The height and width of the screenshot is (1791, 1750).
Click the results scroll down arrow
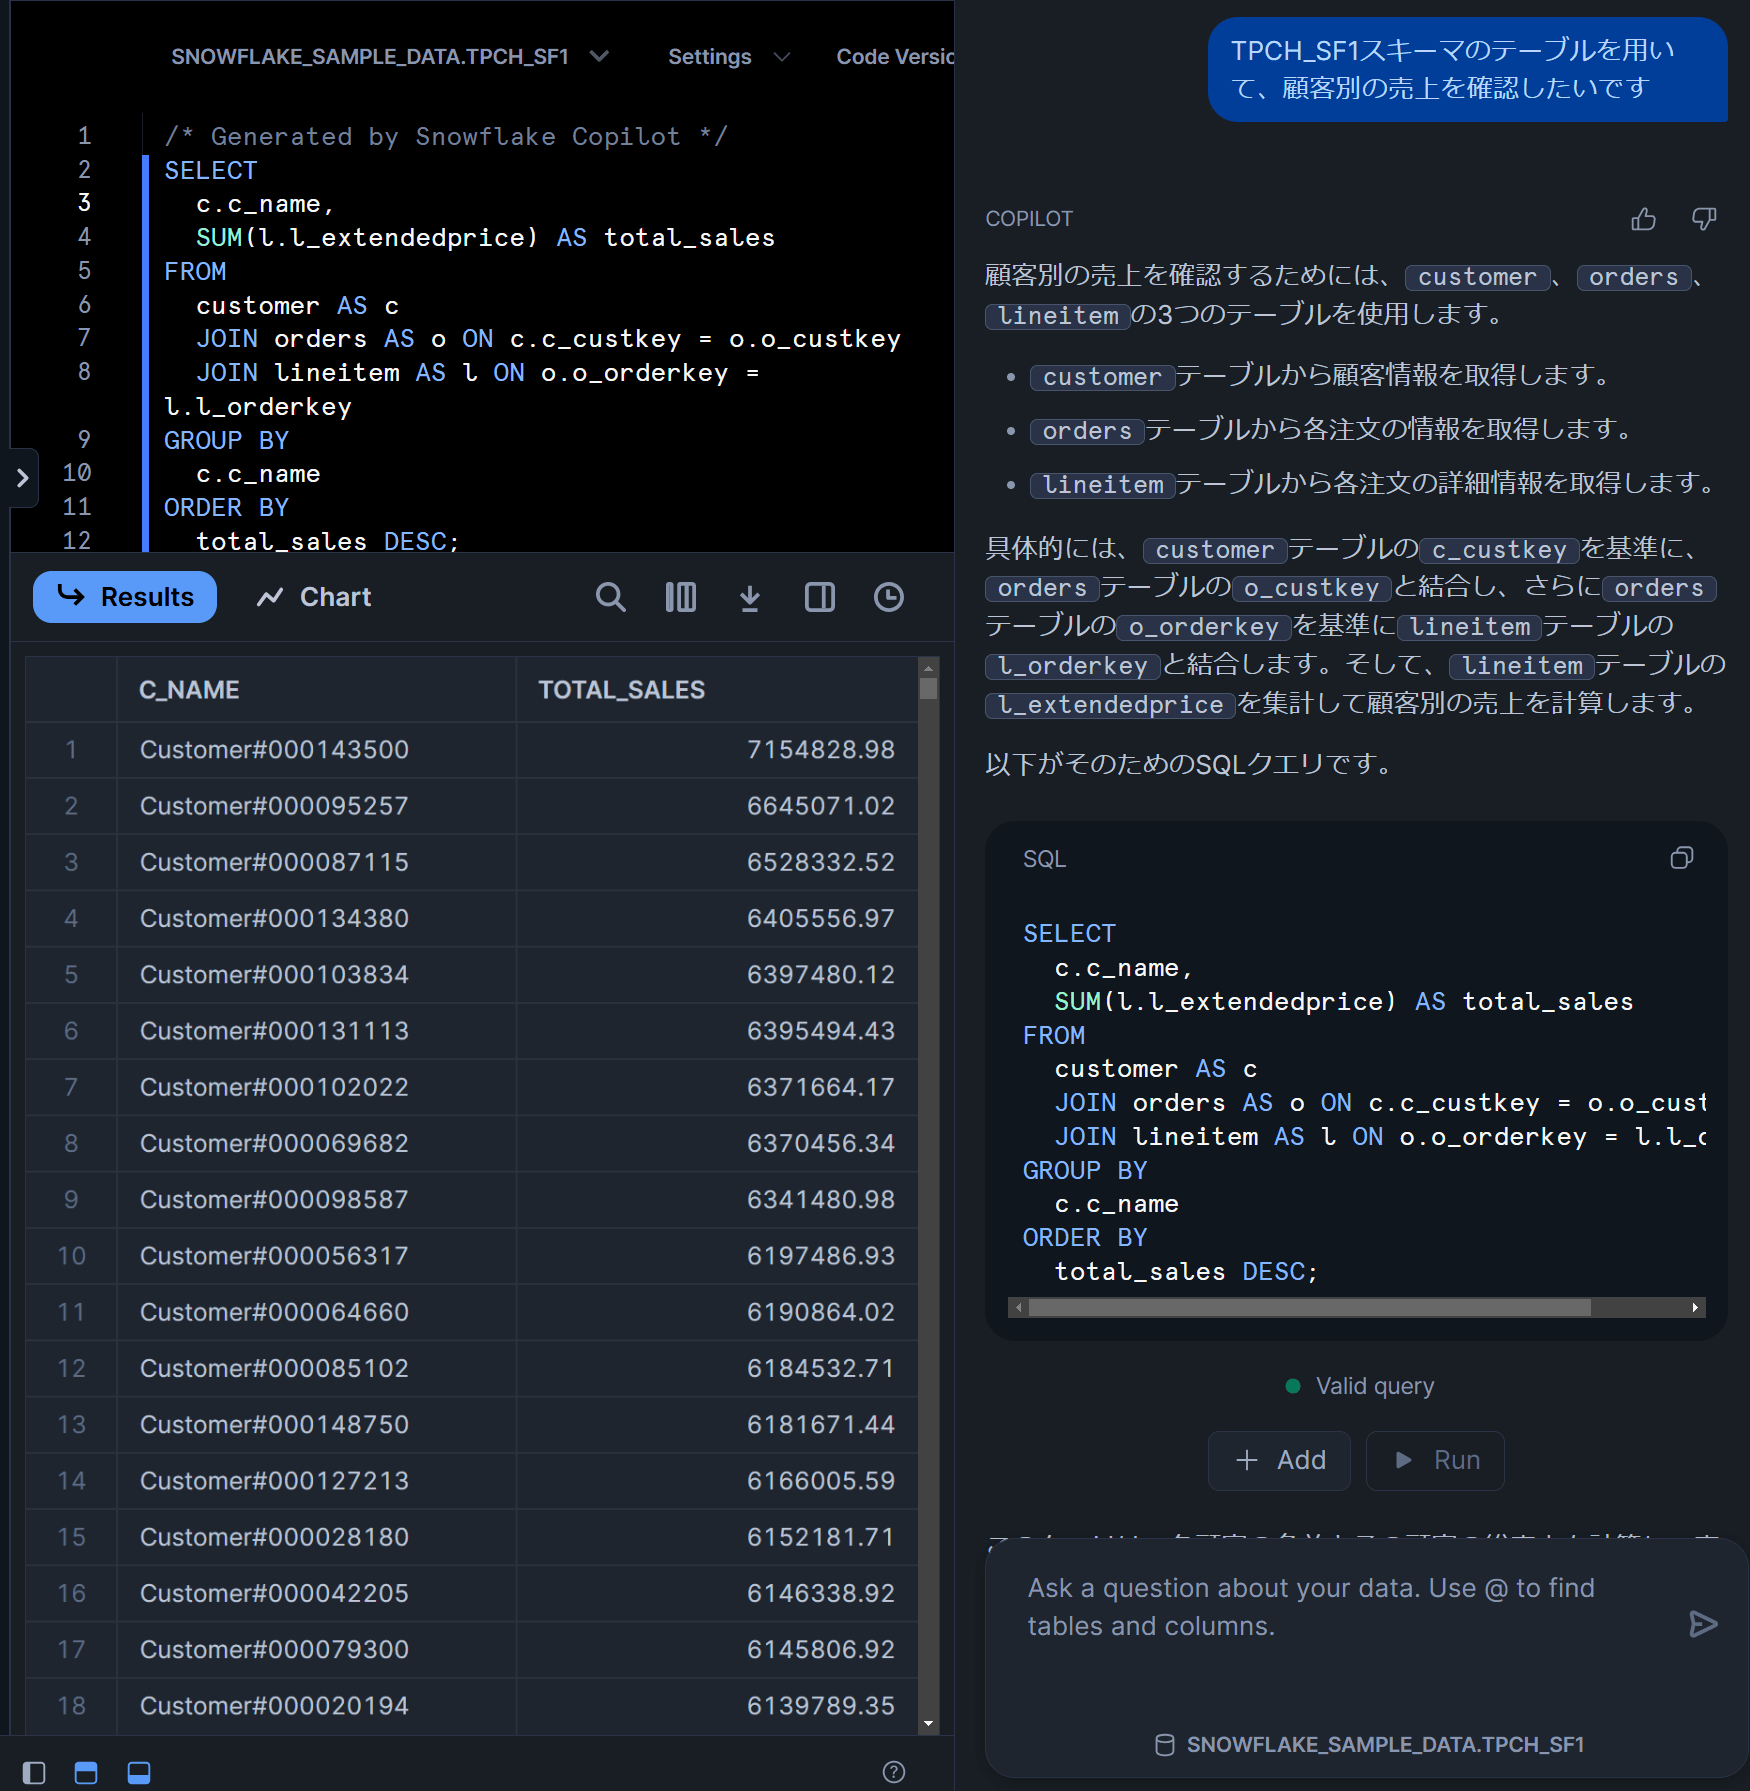[929, 1723]
